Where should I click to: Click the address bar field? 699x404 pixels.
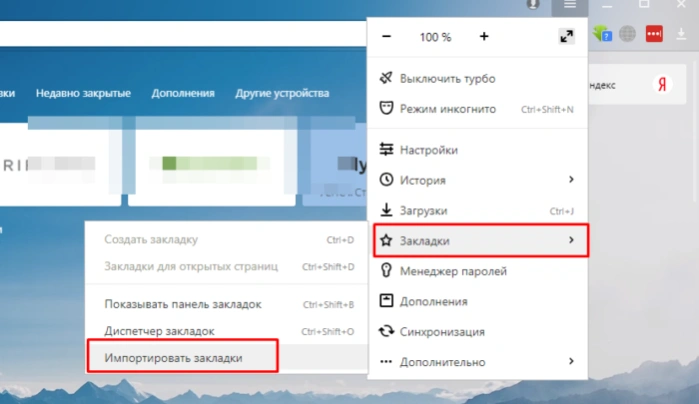tap(183, 34)
